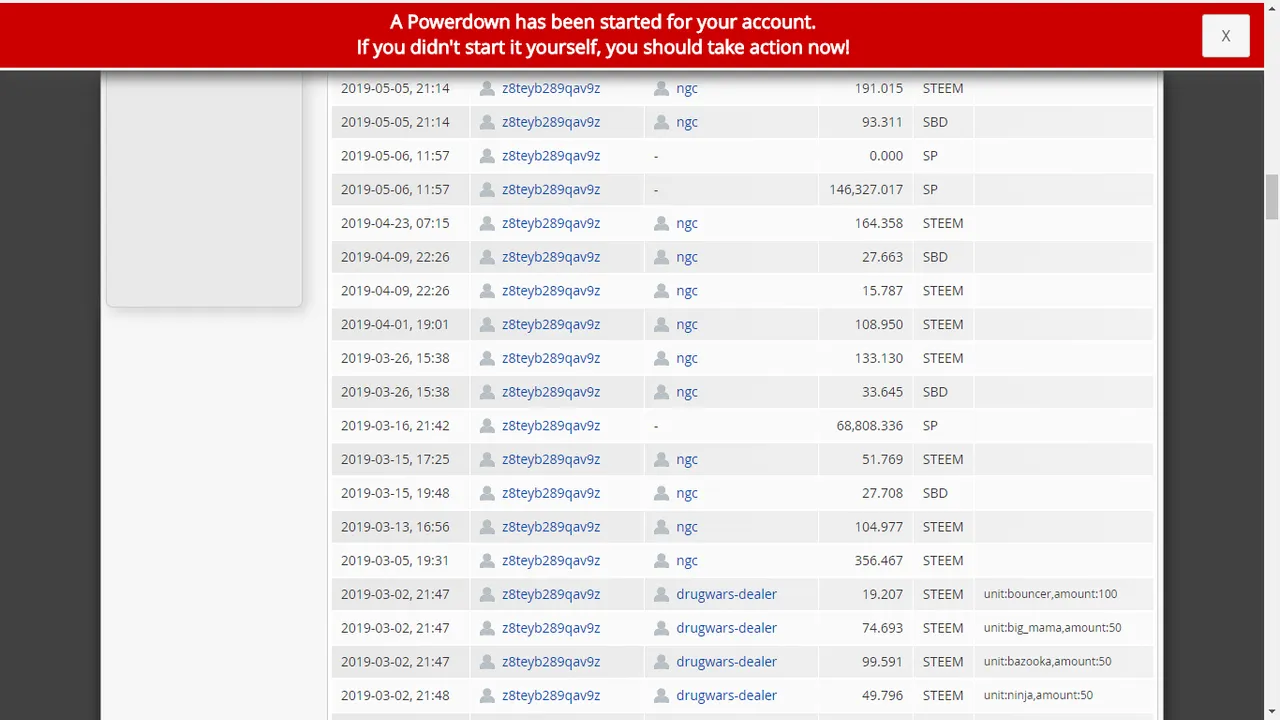Open ngc link in the 27.708 SBD row
1280x720 pixels.
tap(687, 493)
